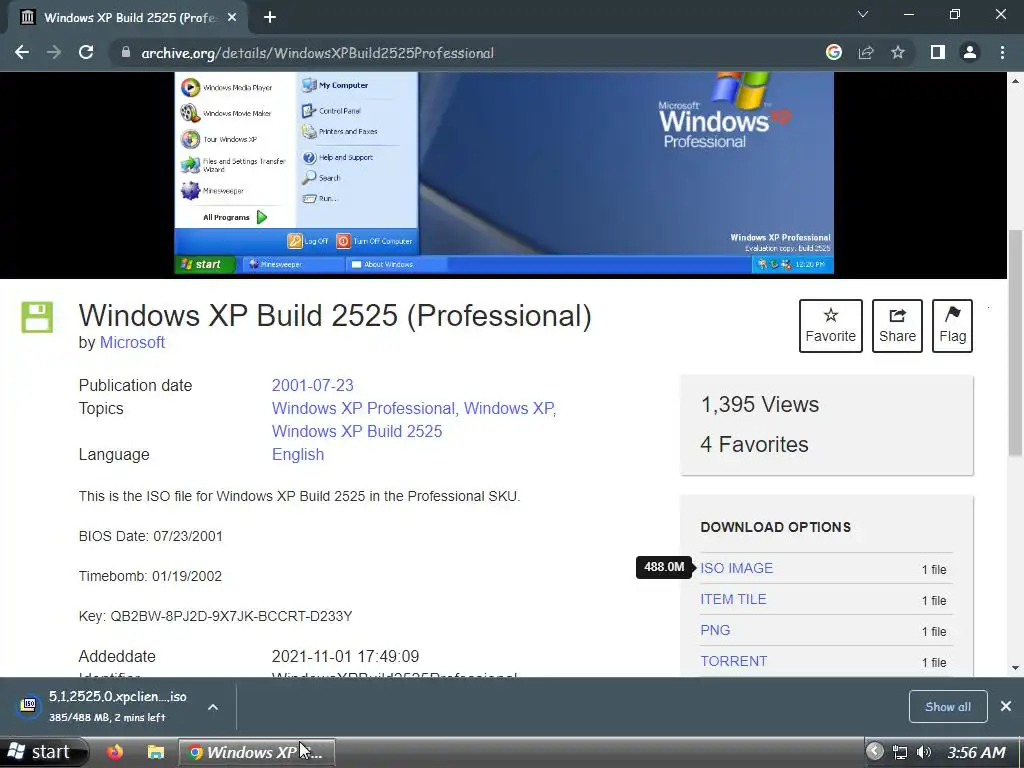Open the 2001-07-23 publication date link
This screenshot has height=768, width=1024.
(312, 385)
